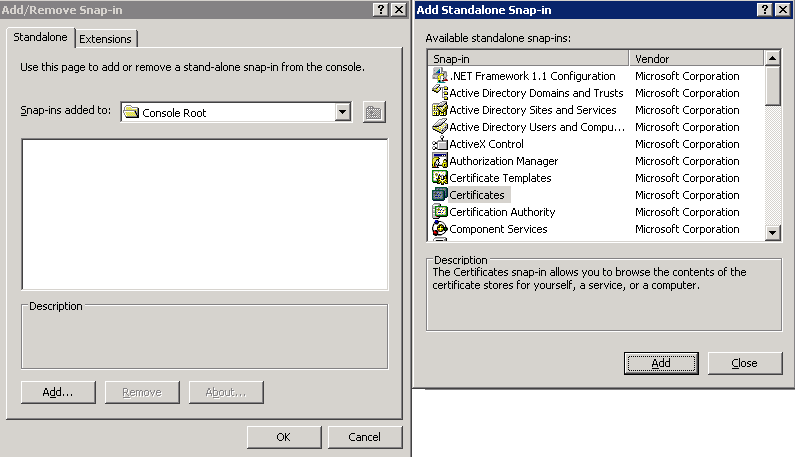Select the Certificate Templates icon
The image size is (795, 459).
(x=439, y=178)
